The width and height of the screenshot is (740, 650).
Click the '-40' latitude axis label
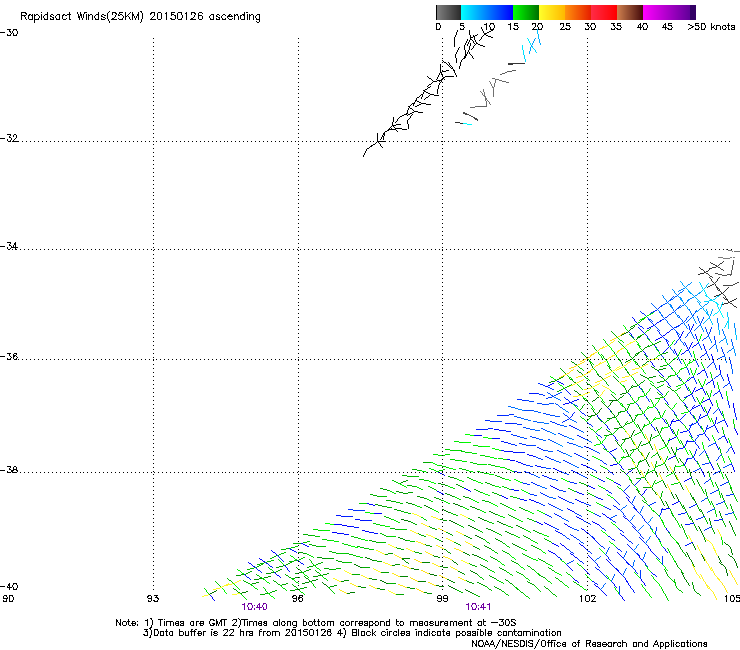(9, 586)
